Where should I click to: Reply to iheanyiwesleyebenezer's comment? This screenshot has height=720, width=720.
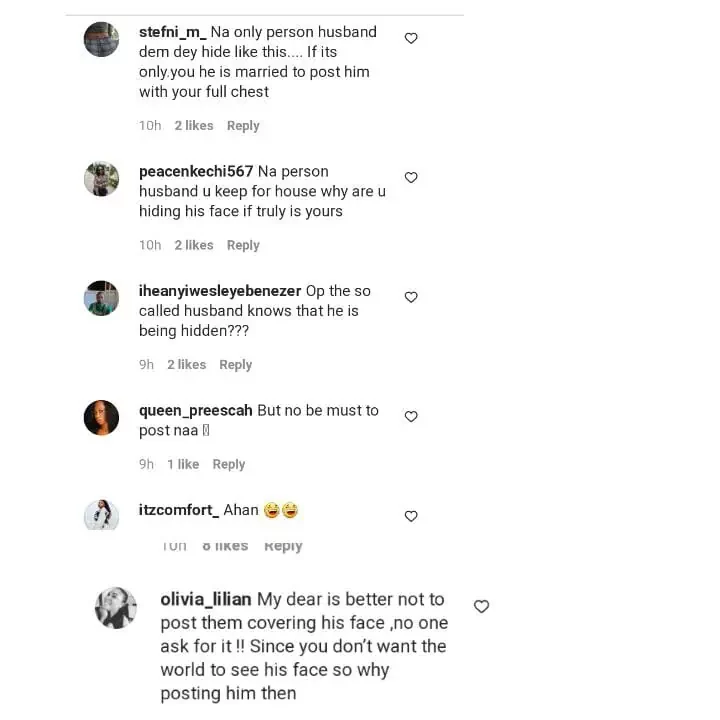(235, 365)
